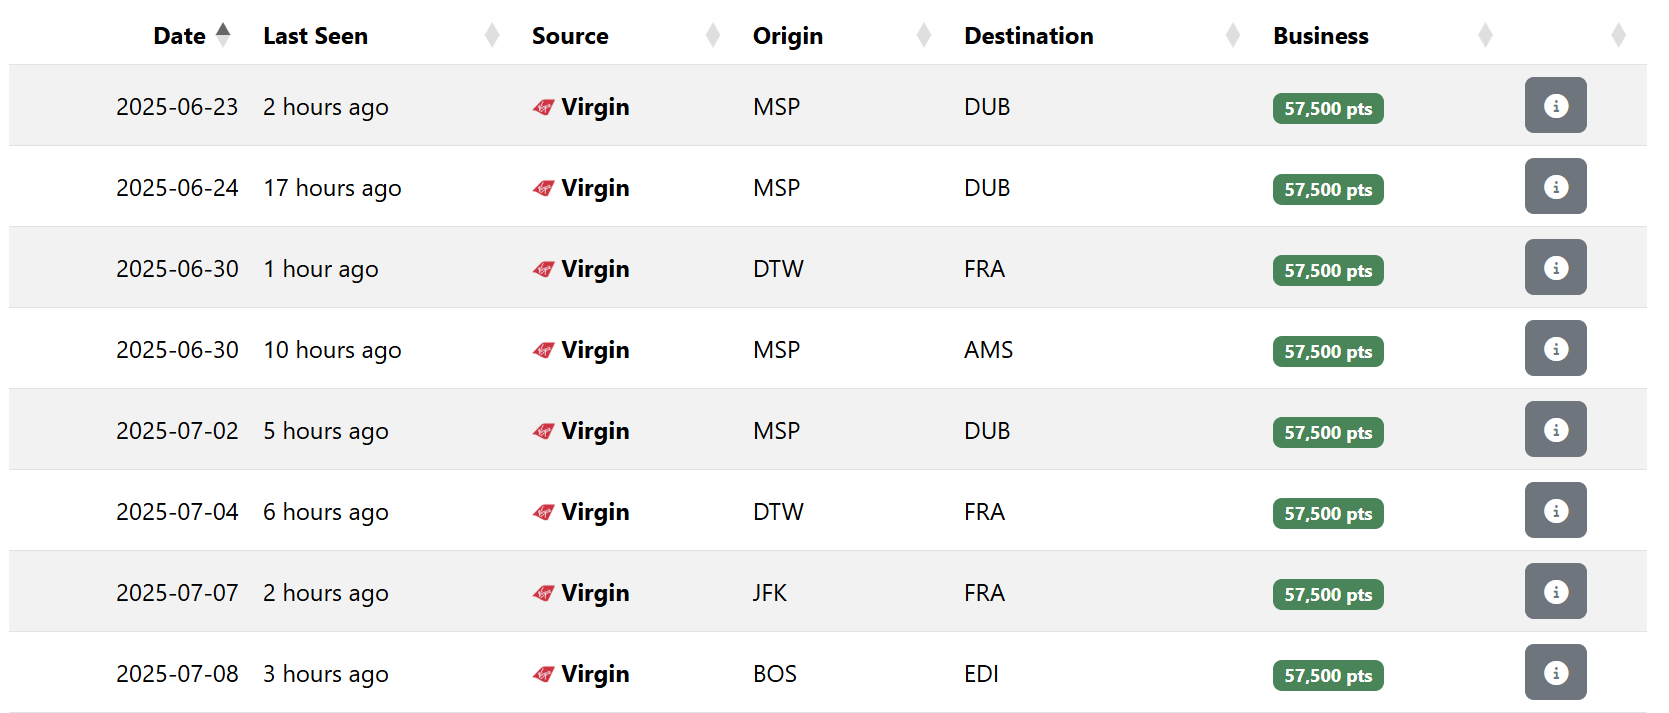Show details for the 2025-07-04 DTW flight
Screen dimensions: 1669x713
pos(1555,510)
